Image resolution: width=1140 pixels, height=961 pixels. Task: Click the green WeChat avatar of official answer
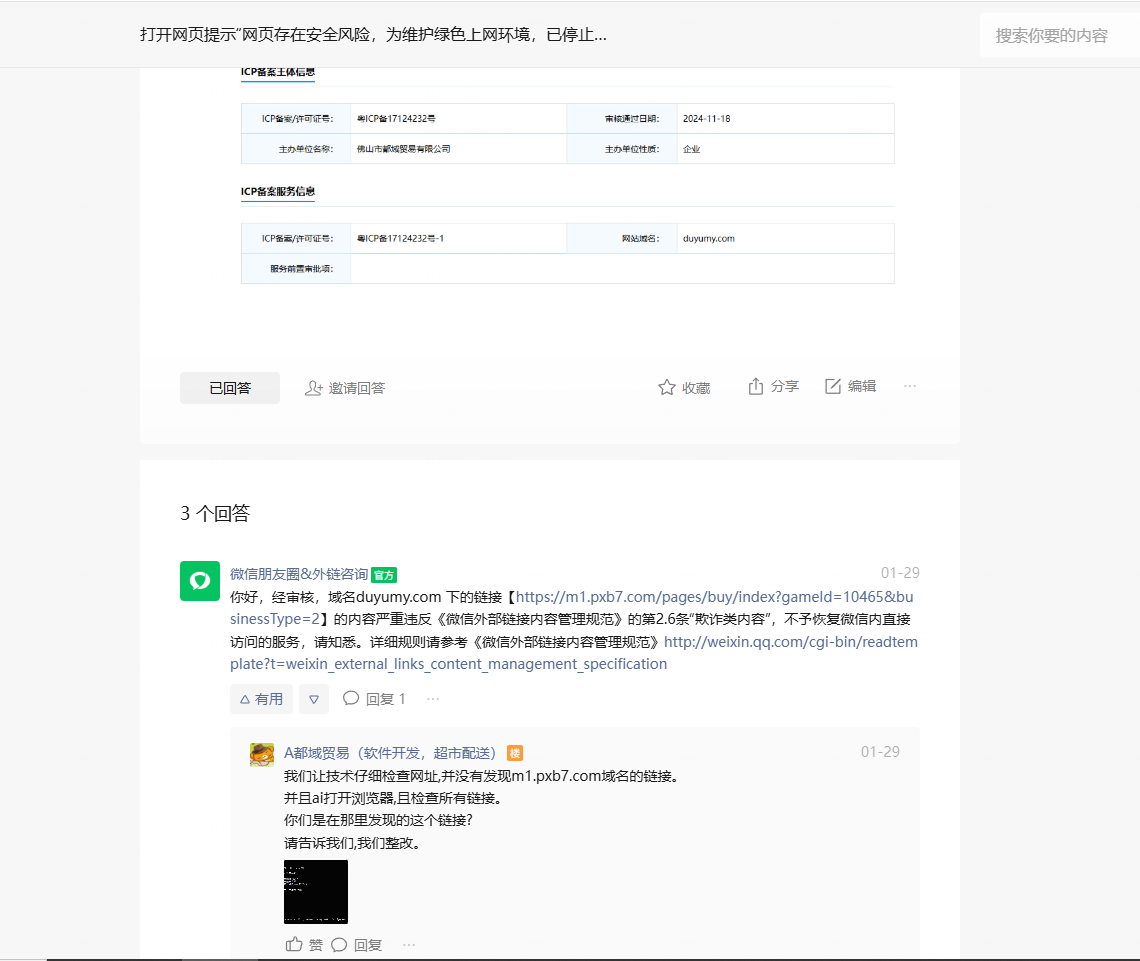200,581
